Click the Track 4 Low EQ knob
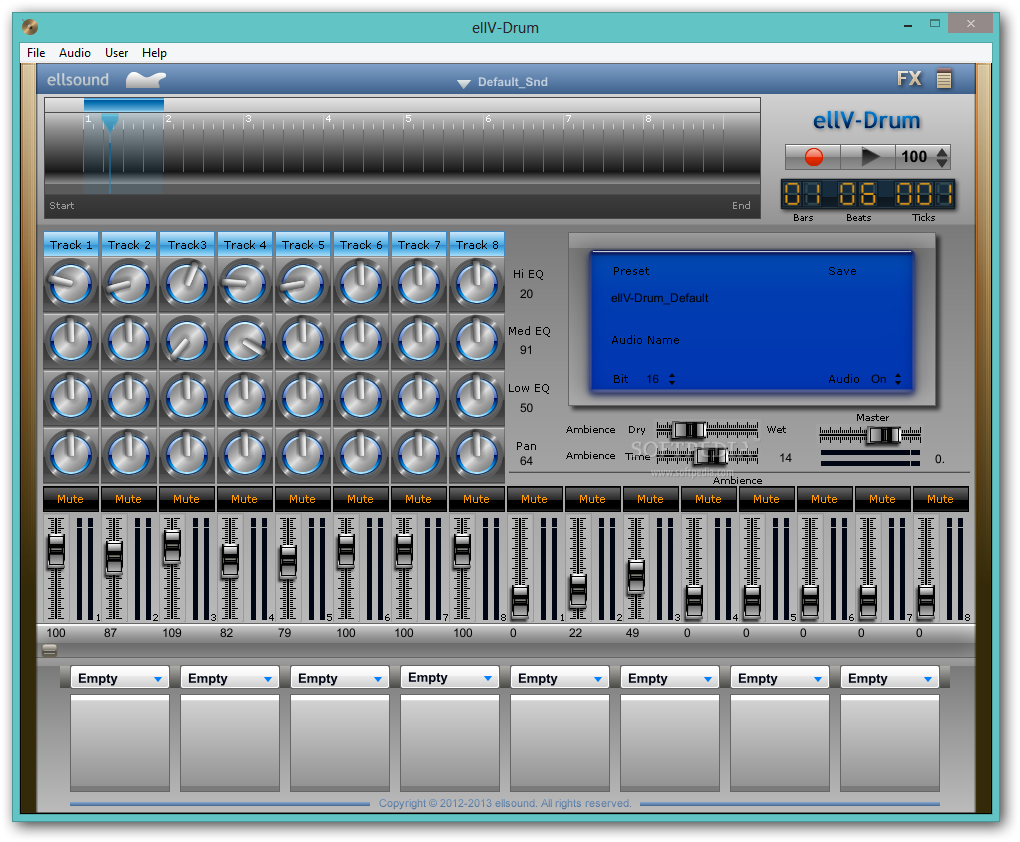The image size is (1020, 842). pos(245,397)
